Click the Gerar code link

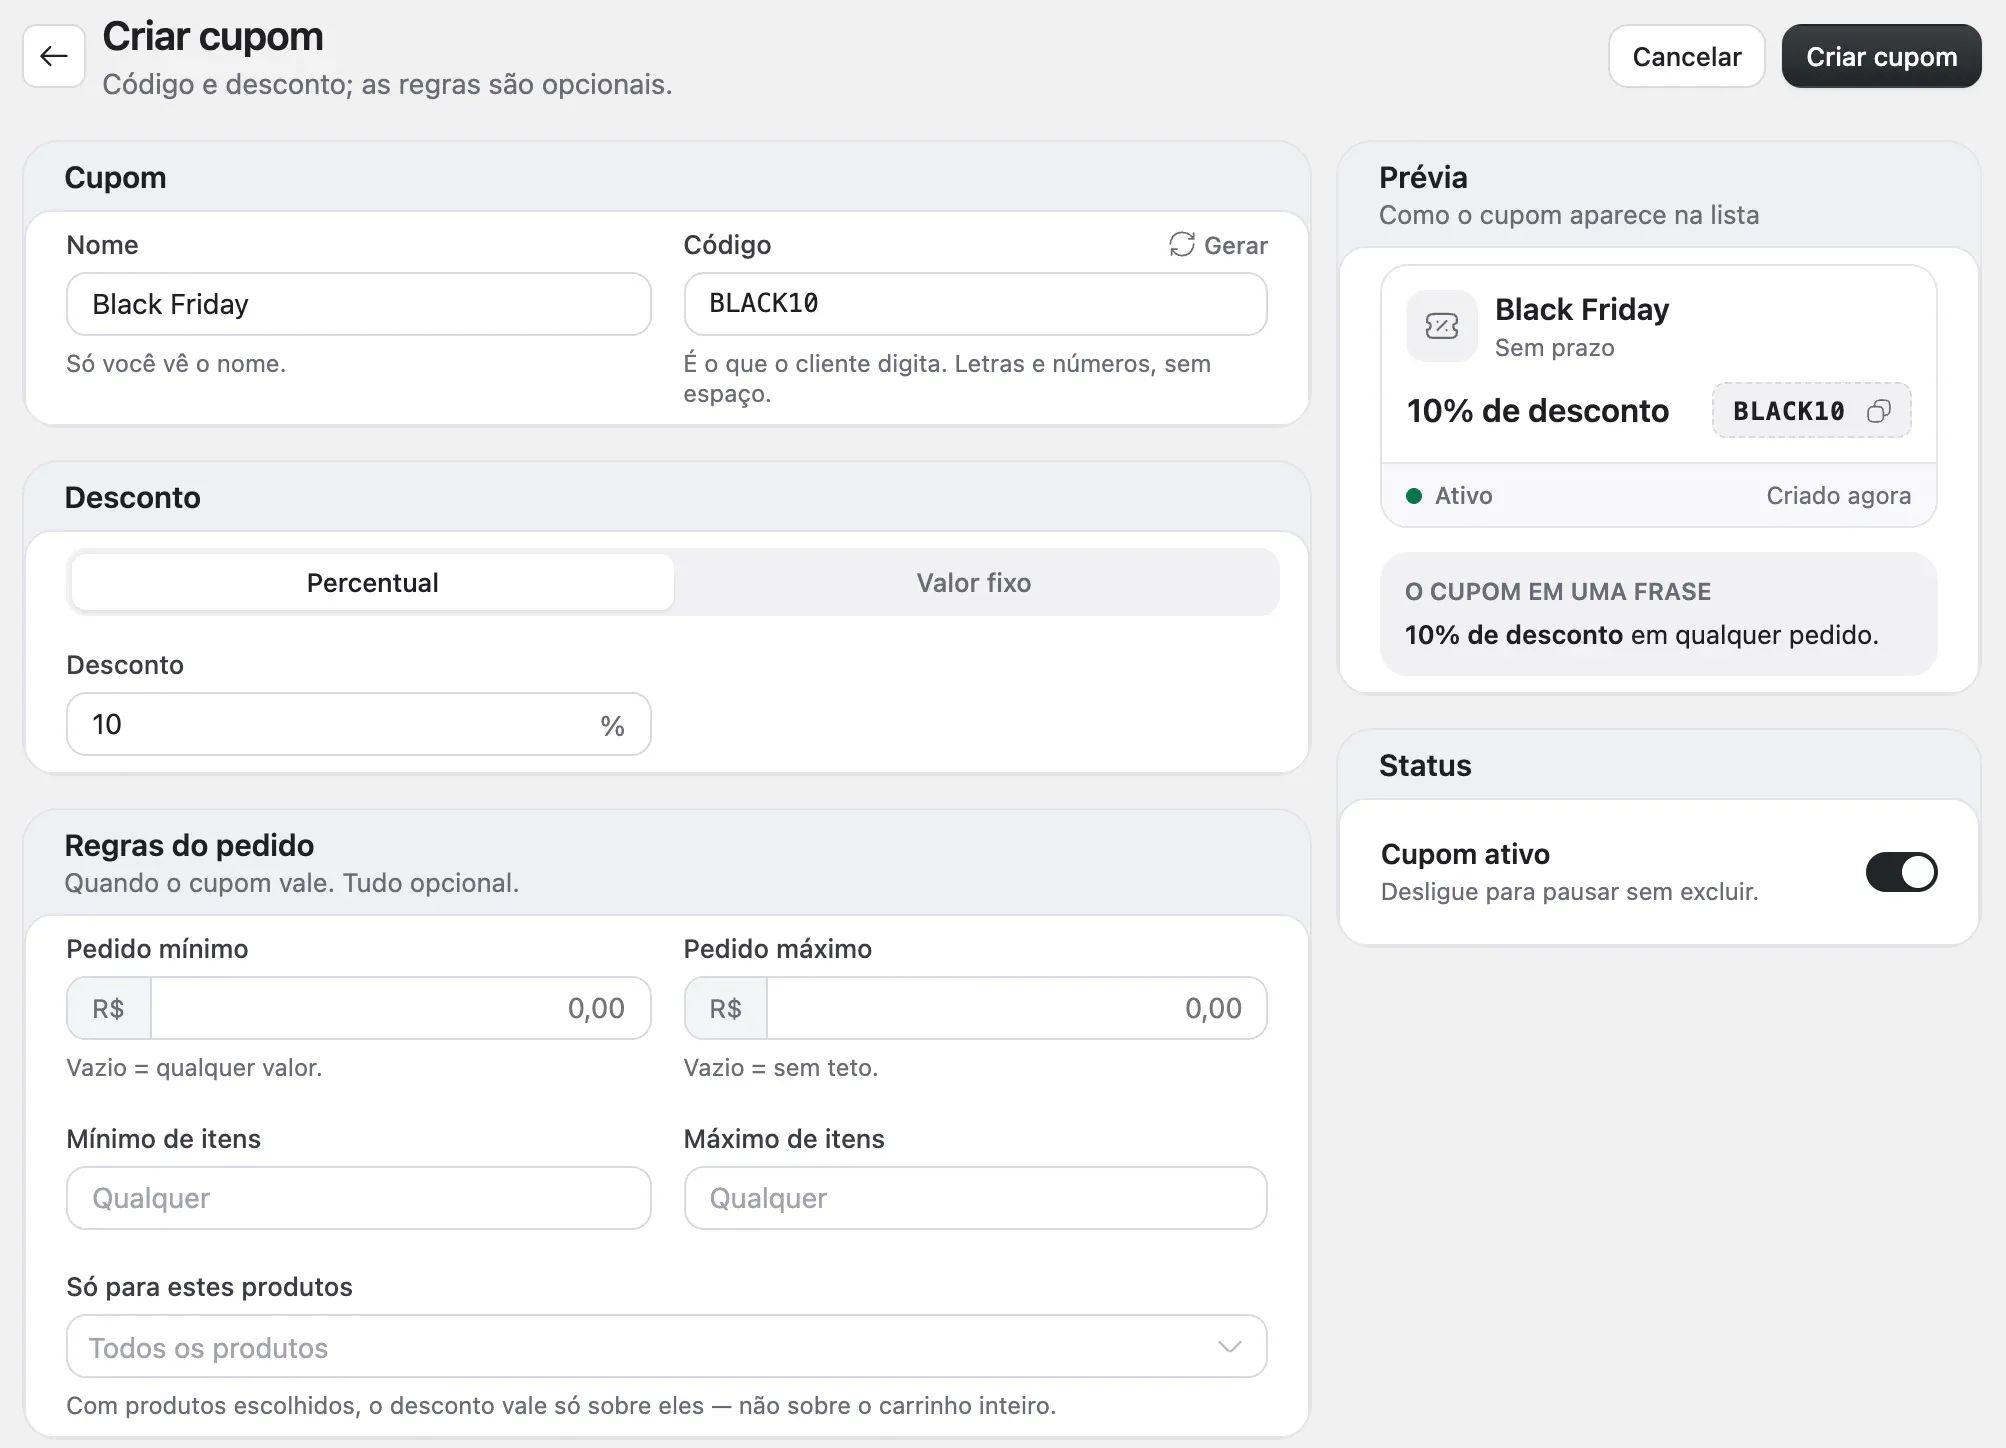pos(1218,245)
